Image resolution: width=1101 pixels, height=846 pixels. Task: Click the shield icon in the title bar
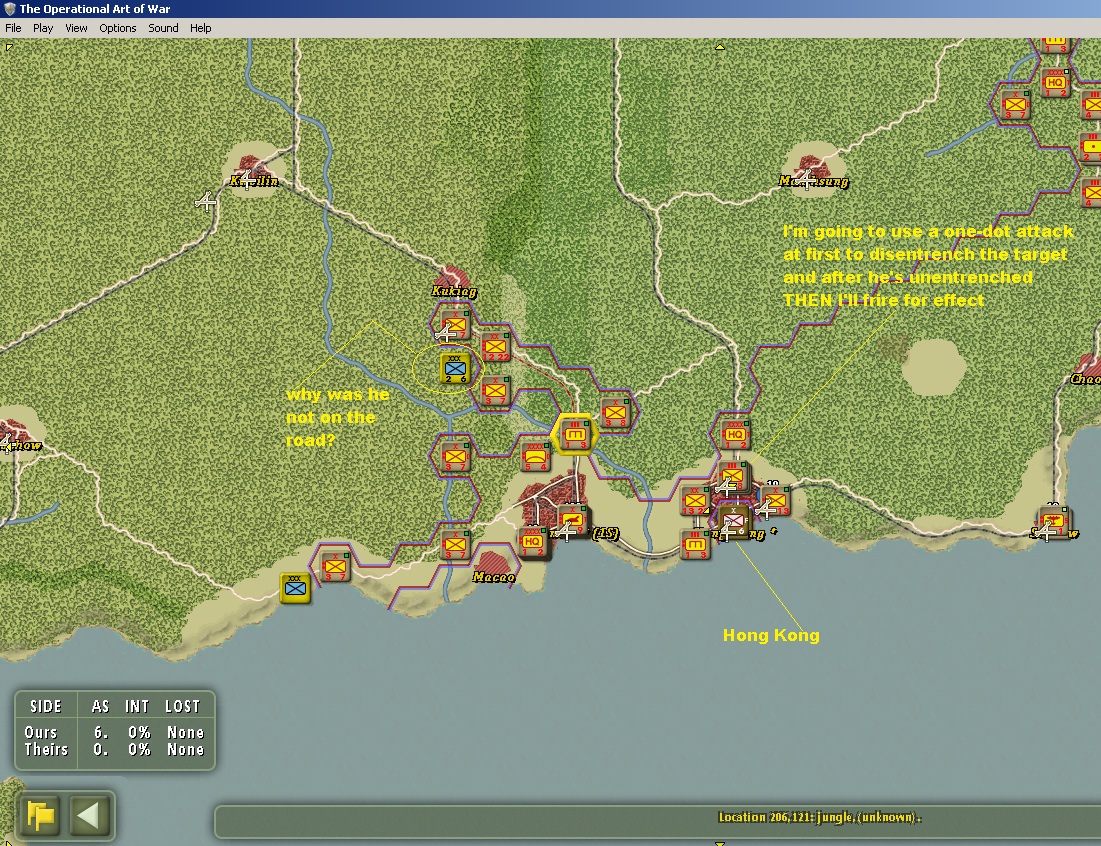point(10,9)
